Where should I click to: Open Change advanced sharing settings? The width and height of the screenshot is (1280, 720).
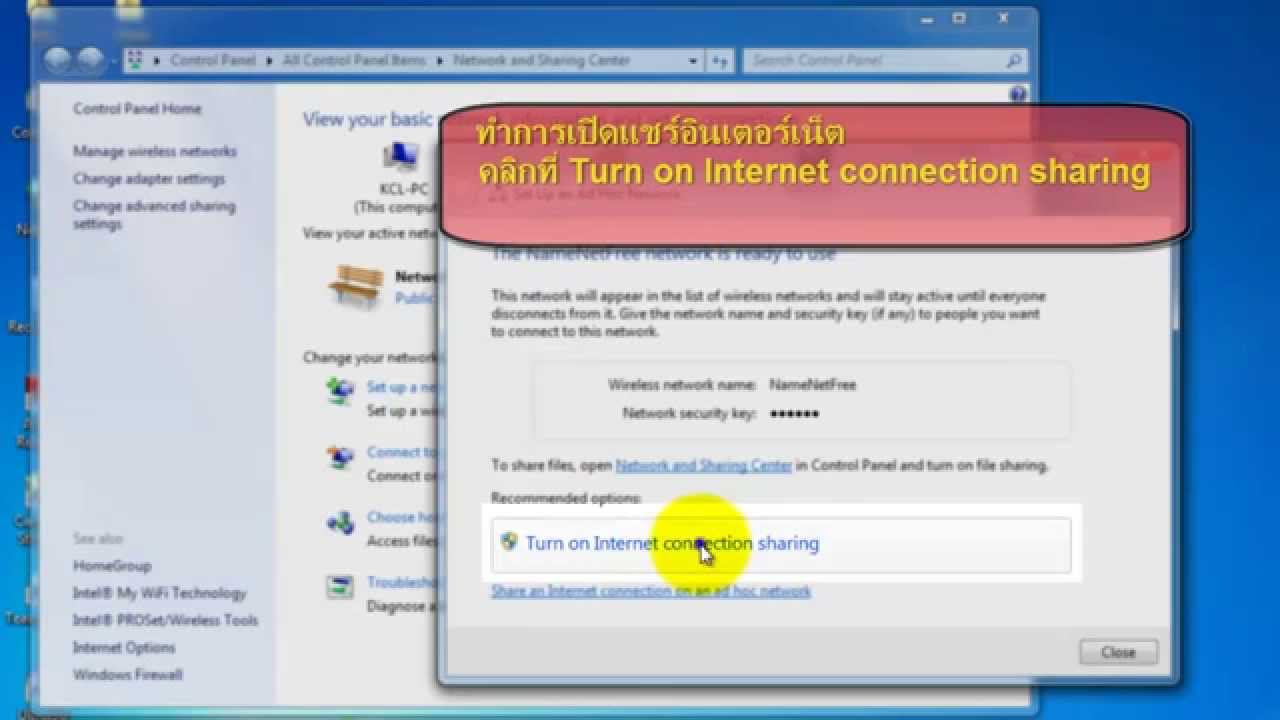pyautogui.click(x=154, y=215)
